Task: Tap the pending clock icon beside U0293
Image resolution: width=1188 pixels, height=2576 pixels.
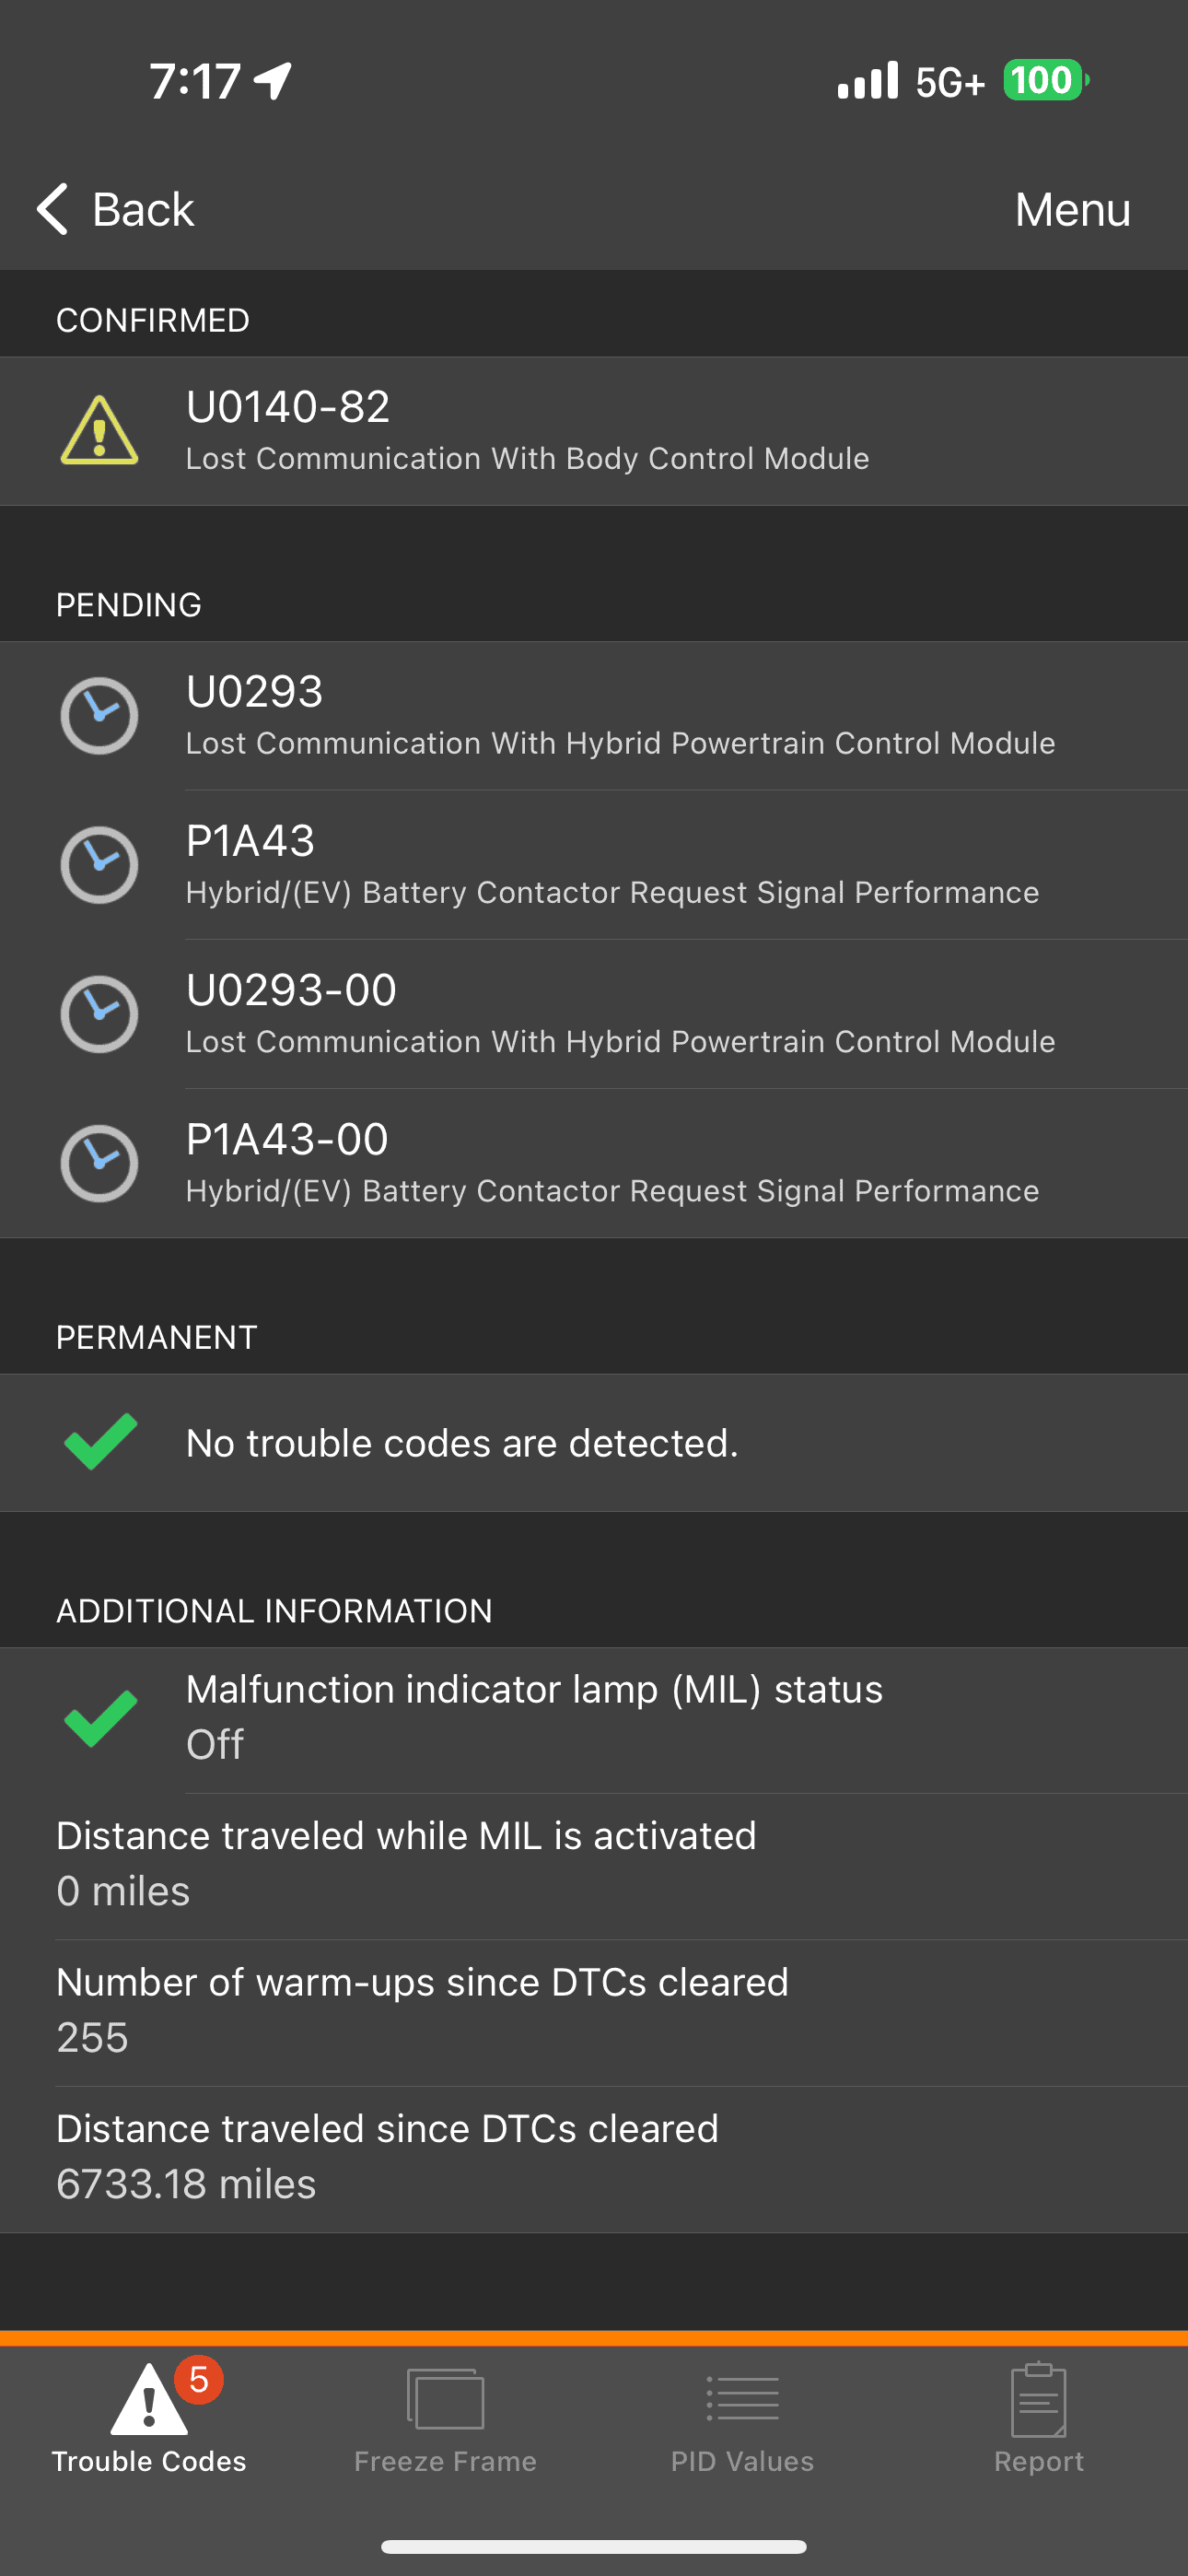Action: 99,716
